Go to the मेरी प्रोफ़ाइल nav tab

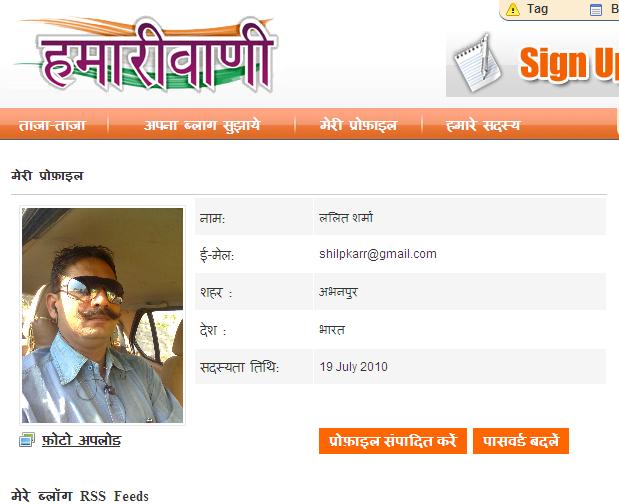click(x=358, y=125)
